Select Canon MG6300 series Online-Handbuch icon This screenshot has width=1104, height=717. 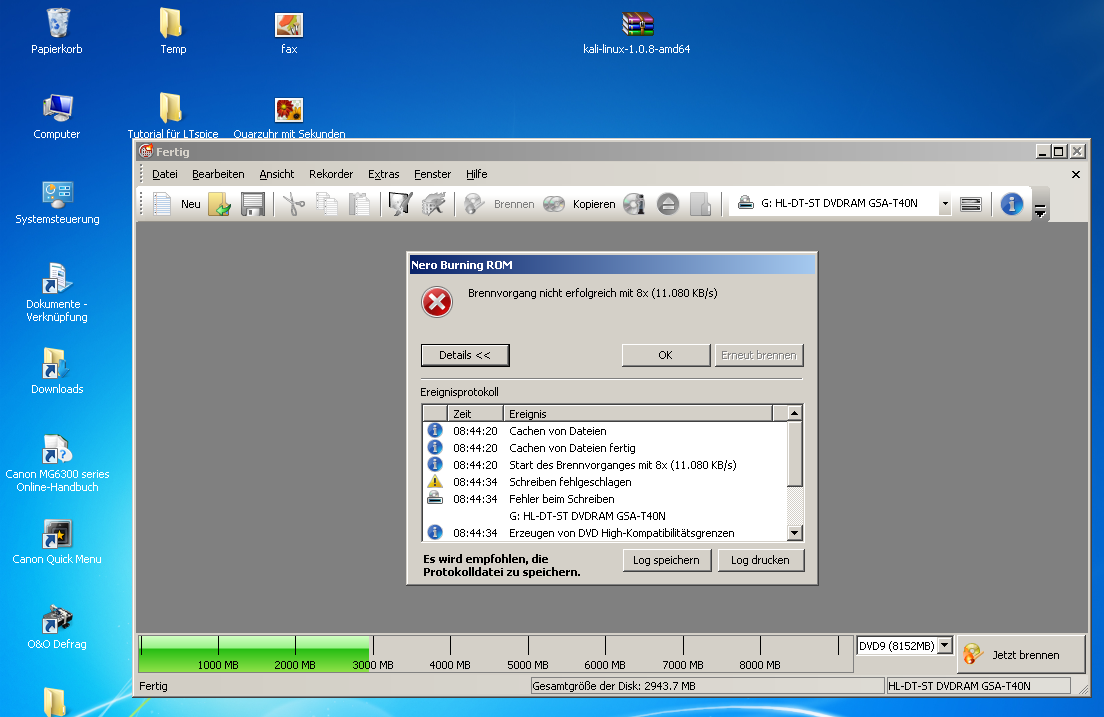(x=57, y=463)
